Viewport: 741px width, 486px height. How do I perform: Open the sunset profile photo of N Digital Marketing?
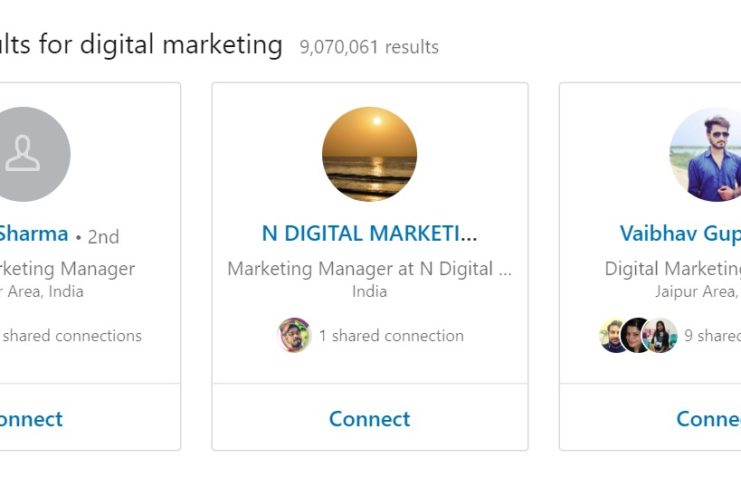369,154
